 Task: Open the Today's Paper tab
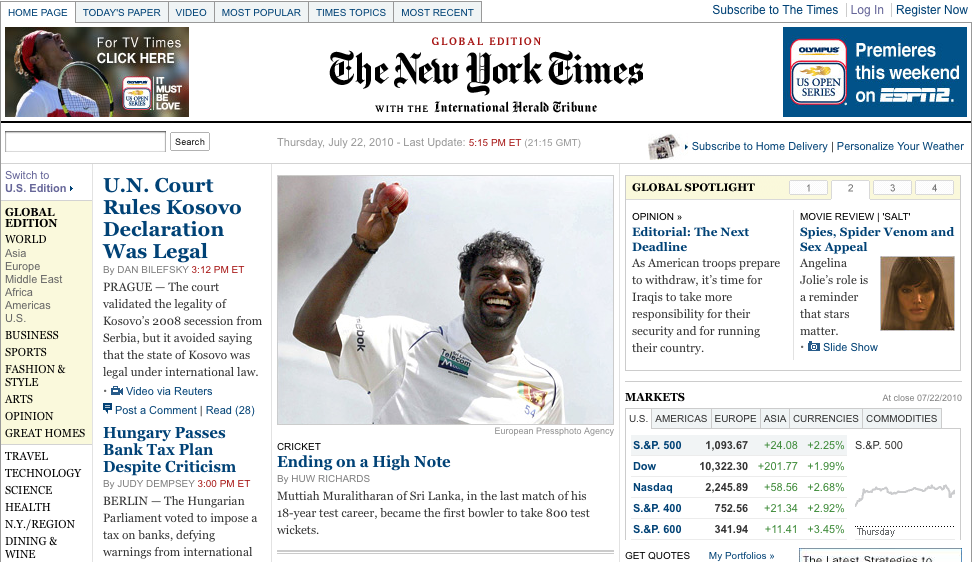pos(122,12)
